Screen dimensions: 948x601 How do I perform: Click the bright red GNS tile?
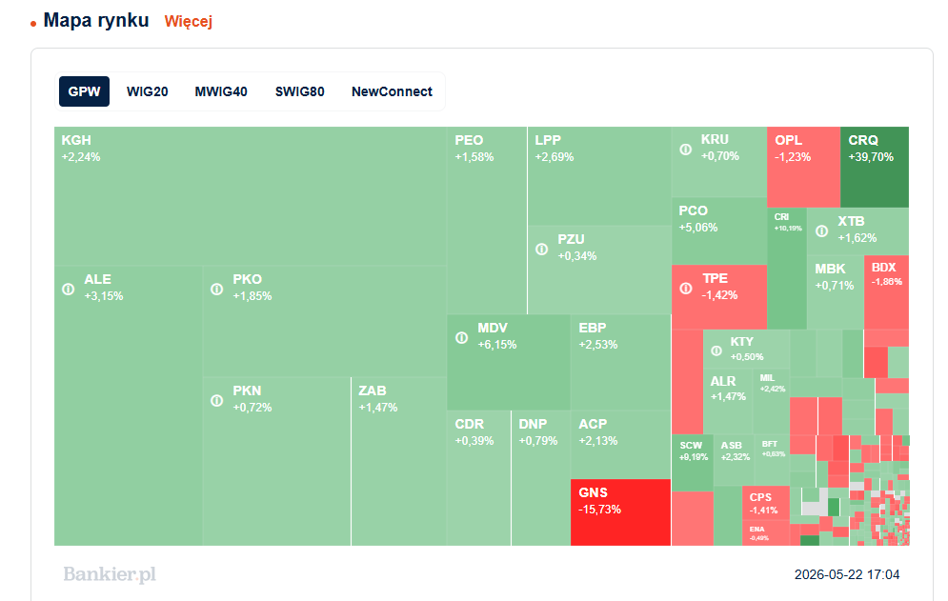click(621, 512)
